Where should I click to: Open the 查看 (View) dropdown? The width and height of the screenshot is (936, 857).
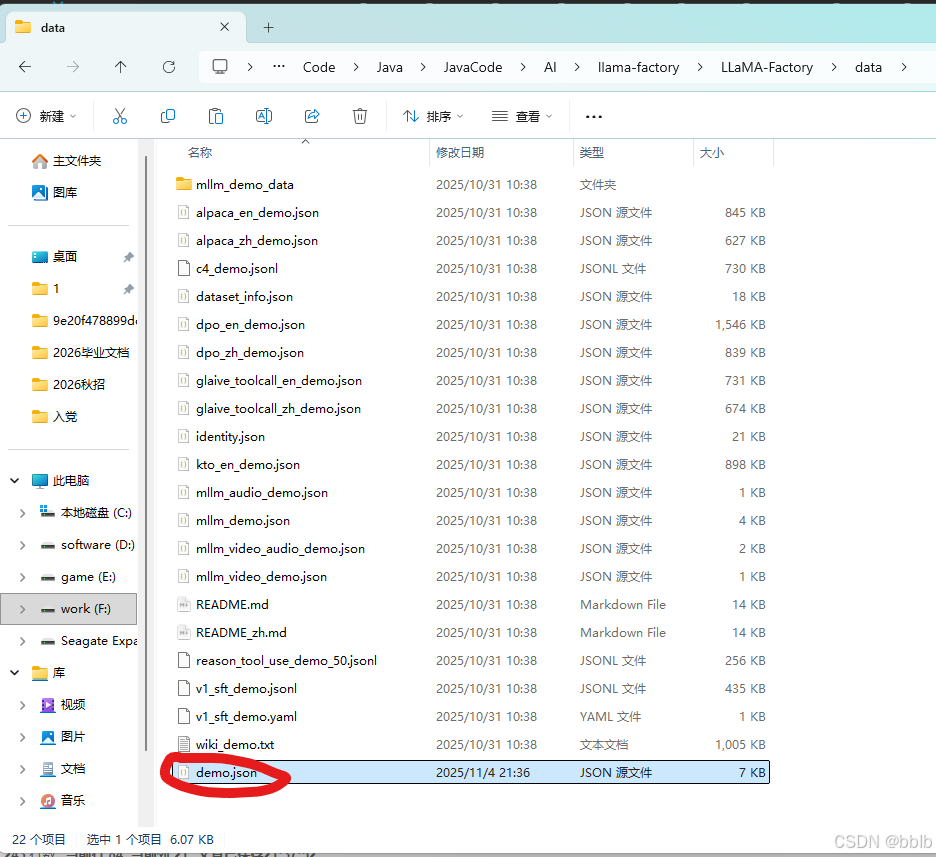[522, 116]
